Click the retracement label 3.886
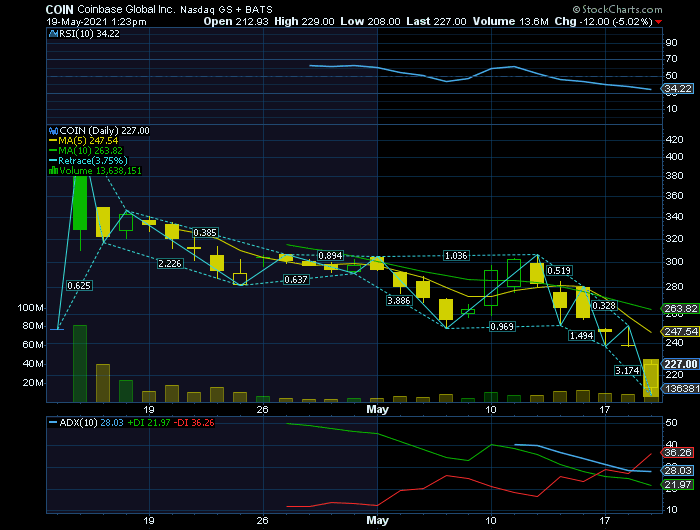The height and width of the screenshot is (530, 700). pyautogui.click(x=399, y=300)
